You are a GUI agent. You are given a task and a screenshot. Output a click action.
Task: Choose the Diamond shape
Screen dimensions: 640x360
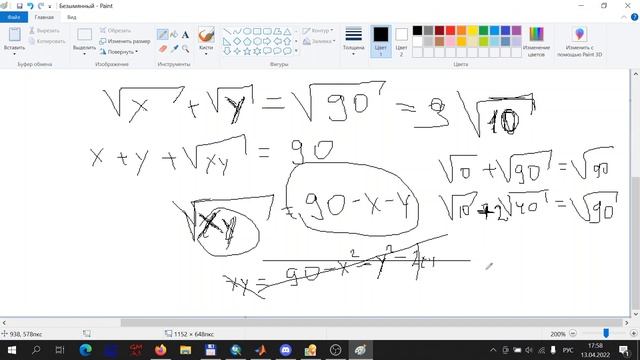237,41
